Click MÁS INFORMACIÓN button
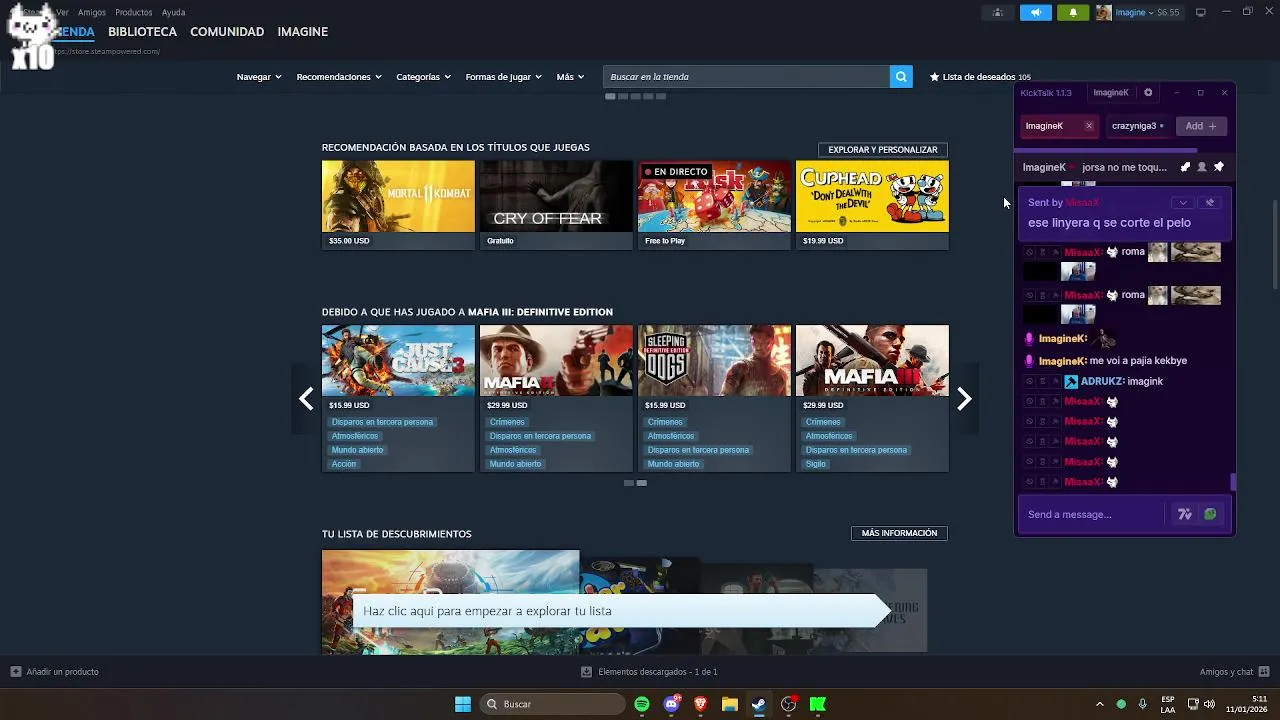This screenshot has height=720, width=1280. point(899,533)
